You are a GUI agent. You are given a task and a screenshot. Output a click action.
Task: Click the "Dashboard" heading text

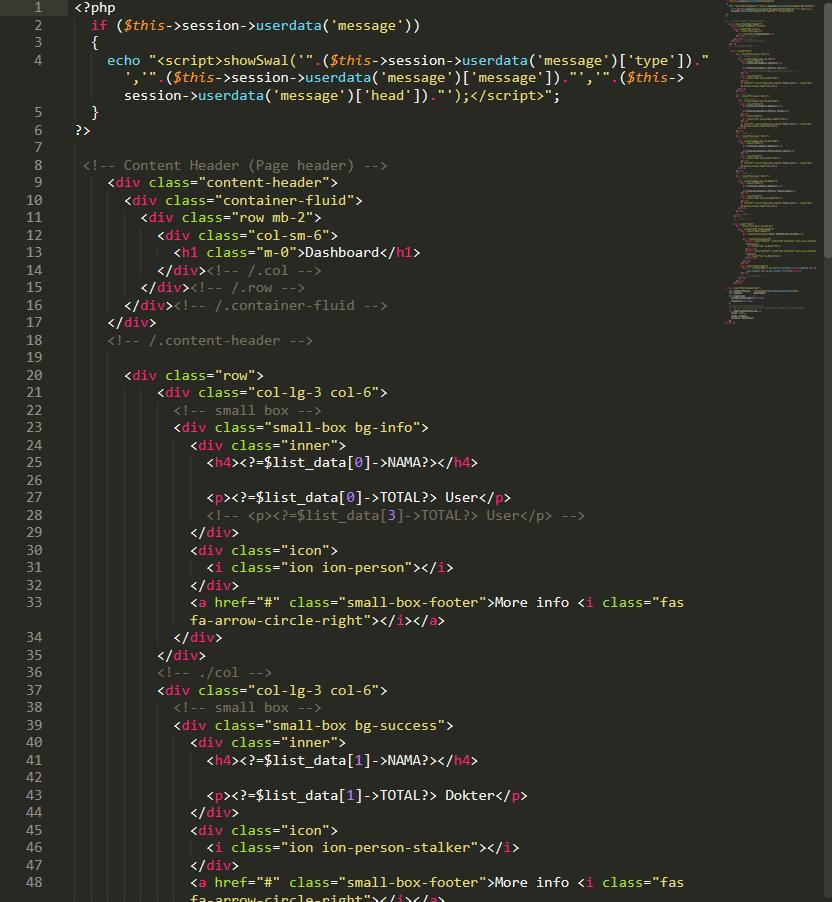pyautogui.click(x=342, y=253)
